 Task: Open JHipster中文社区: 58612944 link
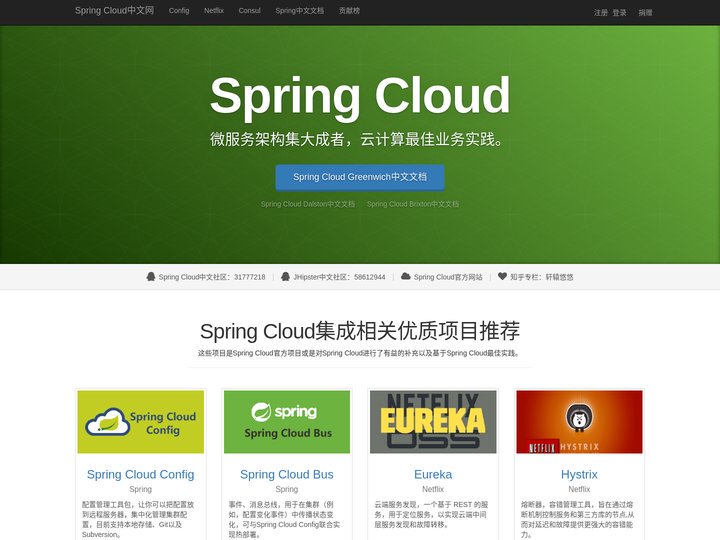pyautogui.click(x=339, y=277)
